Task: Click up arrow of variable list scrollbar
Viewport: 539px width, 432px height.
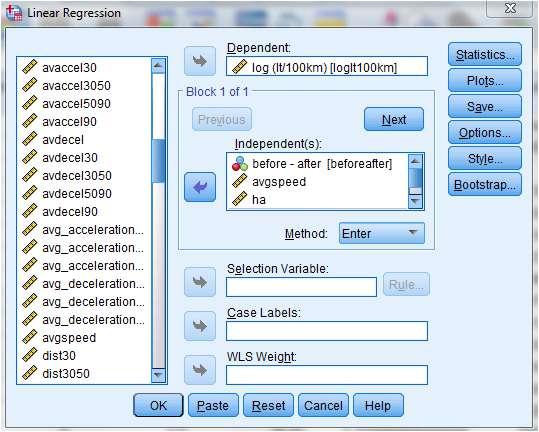Action: click(158, 65)
